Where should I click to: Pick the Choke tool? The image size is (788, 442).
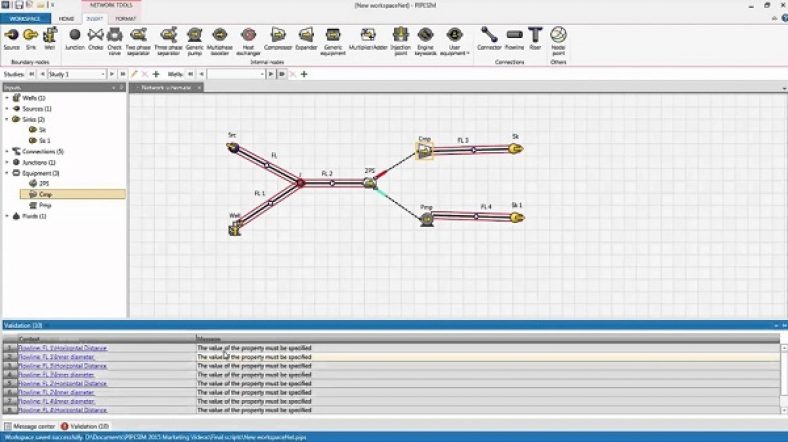coord(95,40)
